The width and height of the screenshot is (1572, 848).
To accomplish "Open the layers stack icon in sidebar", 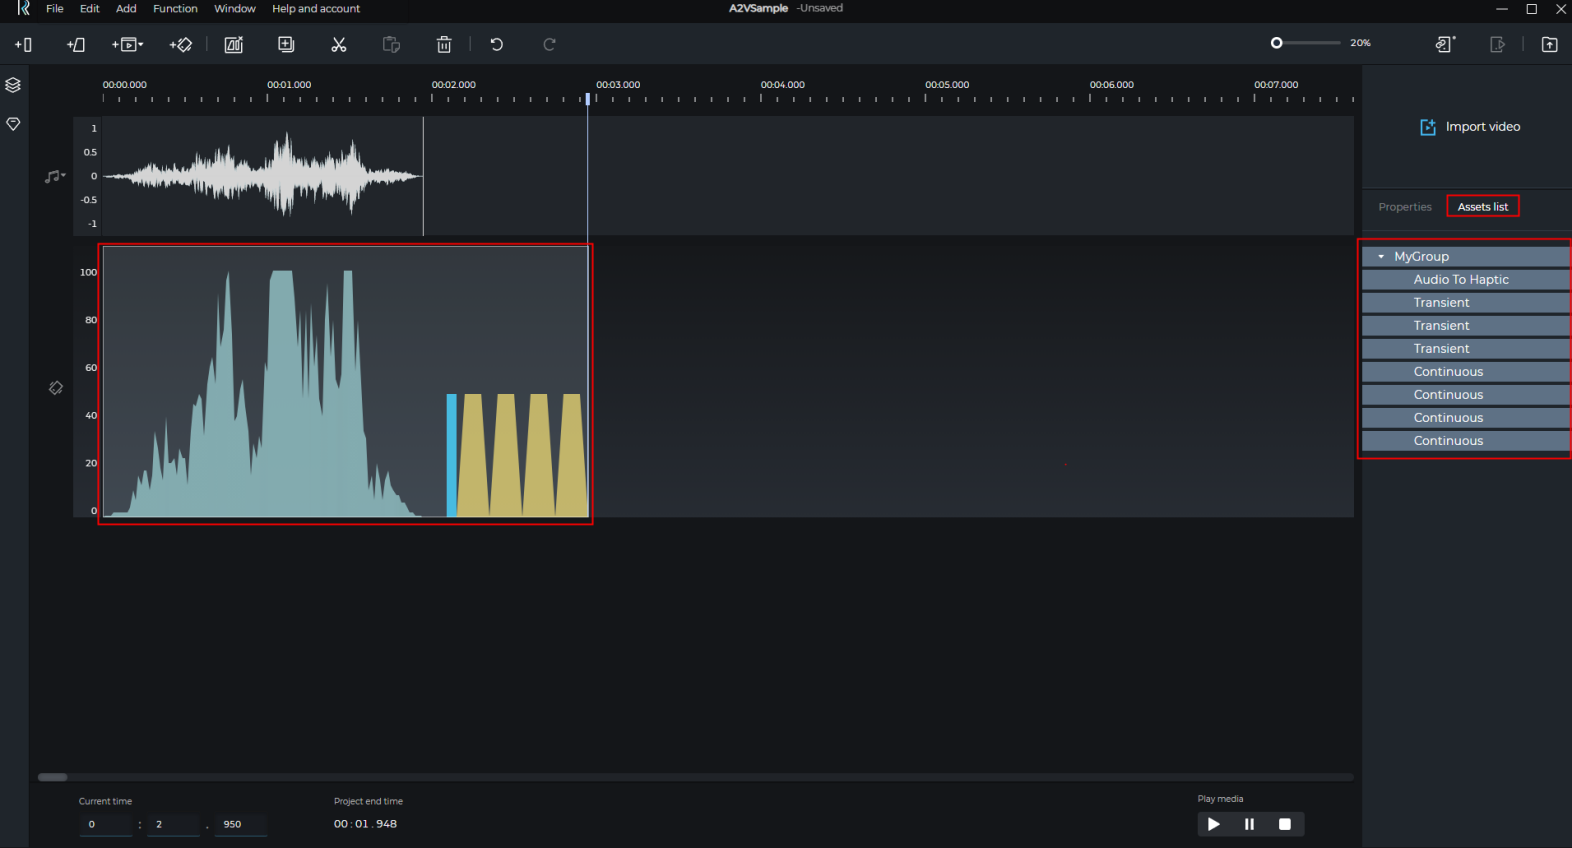I will (13, 85).
